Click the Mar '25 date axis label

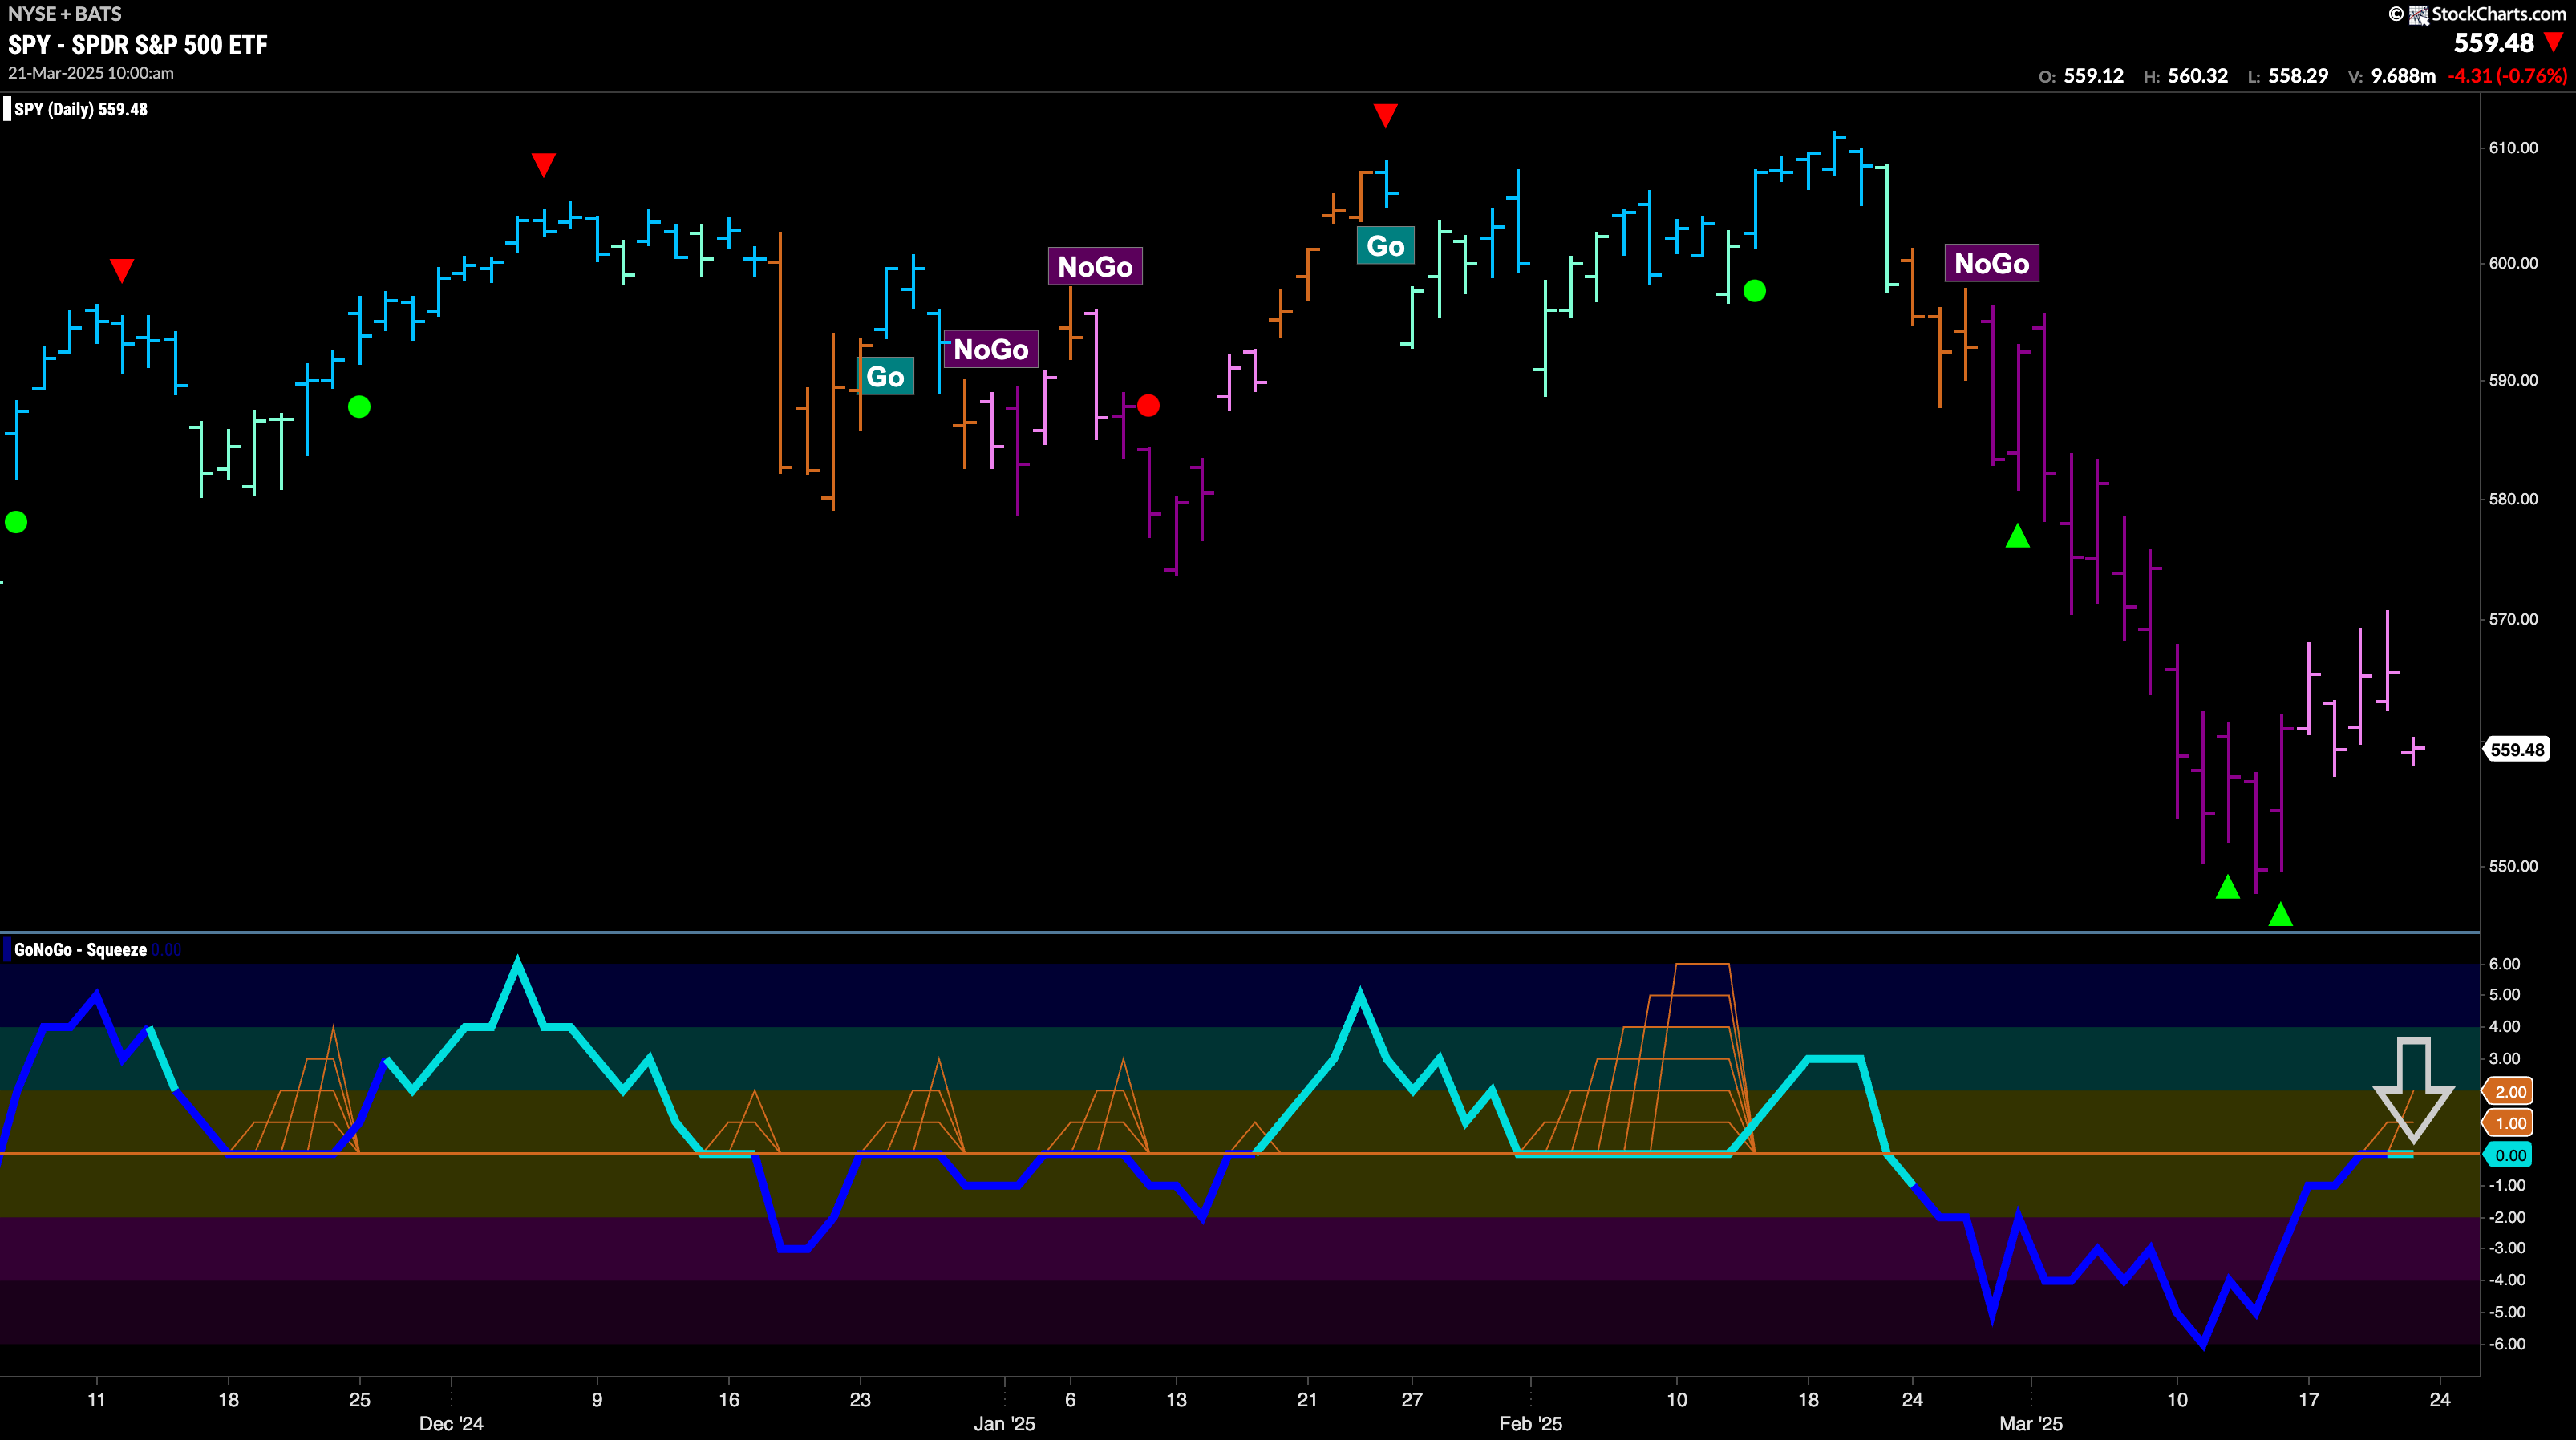click(x=2031, y=1424)
